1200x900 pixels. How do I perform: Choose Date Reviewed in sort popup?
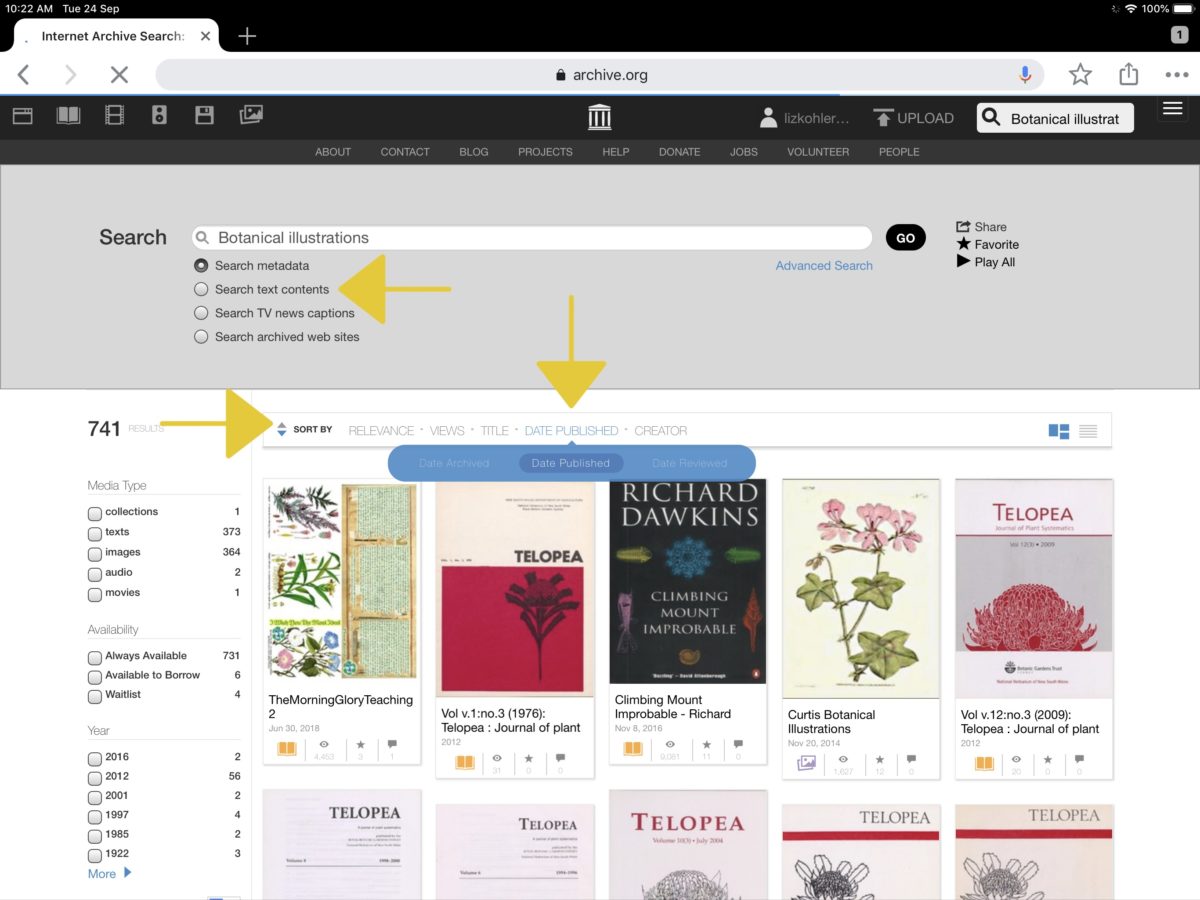[x=689, y=463]
